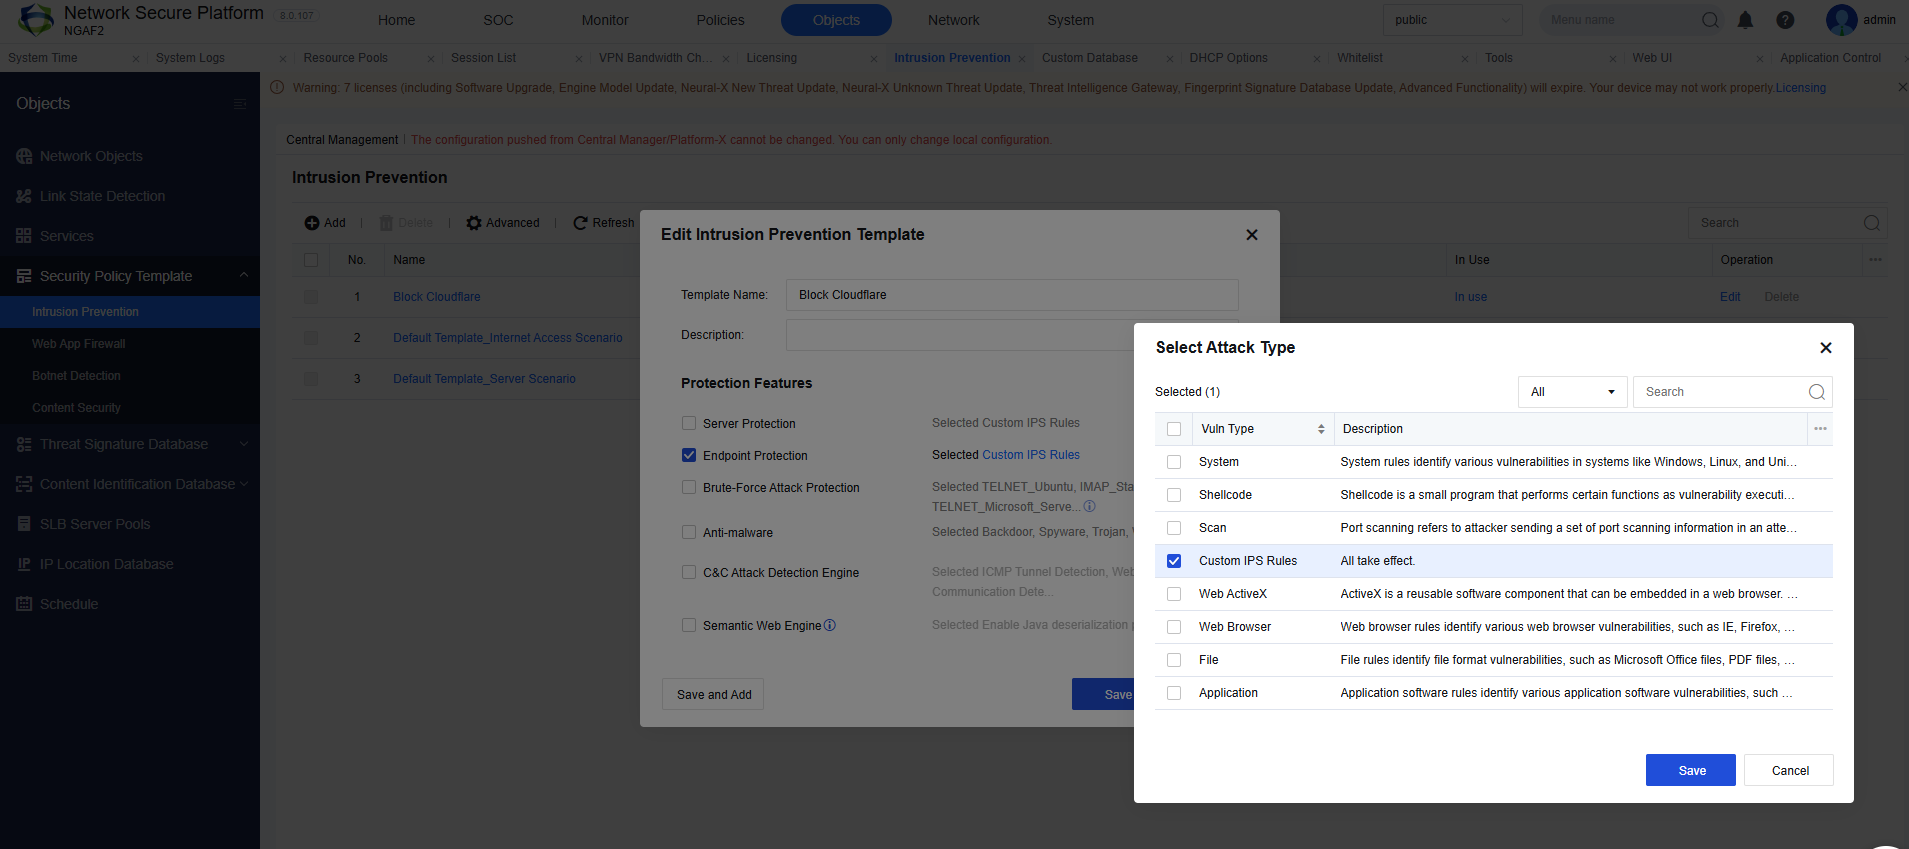Sort by Vuln Type column
1909x849 pixels.
tap(1321, 429)
